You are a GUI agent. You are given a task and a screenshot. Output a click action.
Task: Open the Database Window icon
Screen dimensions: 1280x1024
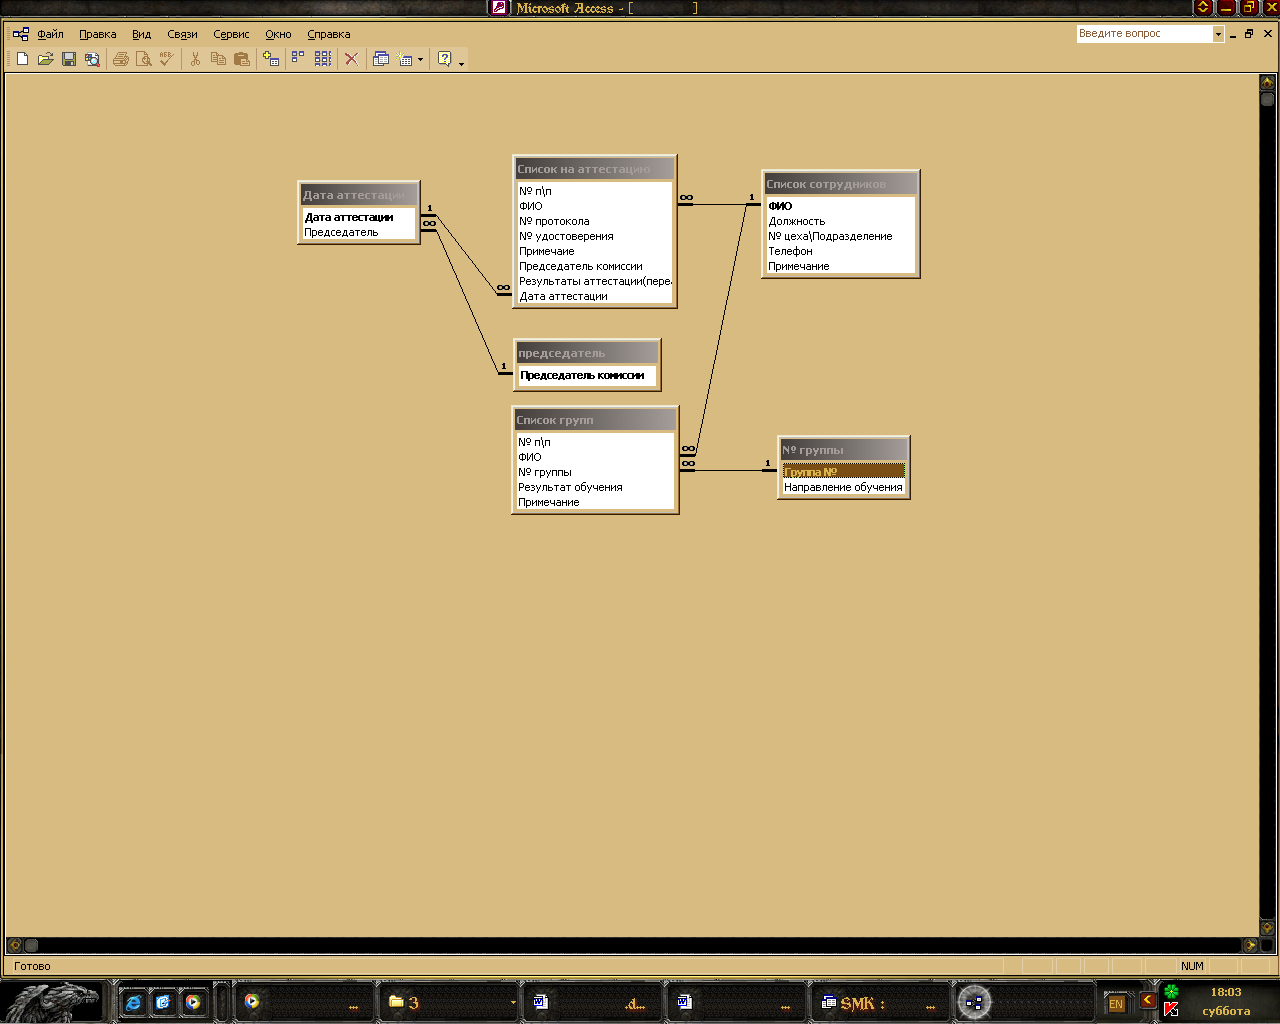tap(381, 60)
